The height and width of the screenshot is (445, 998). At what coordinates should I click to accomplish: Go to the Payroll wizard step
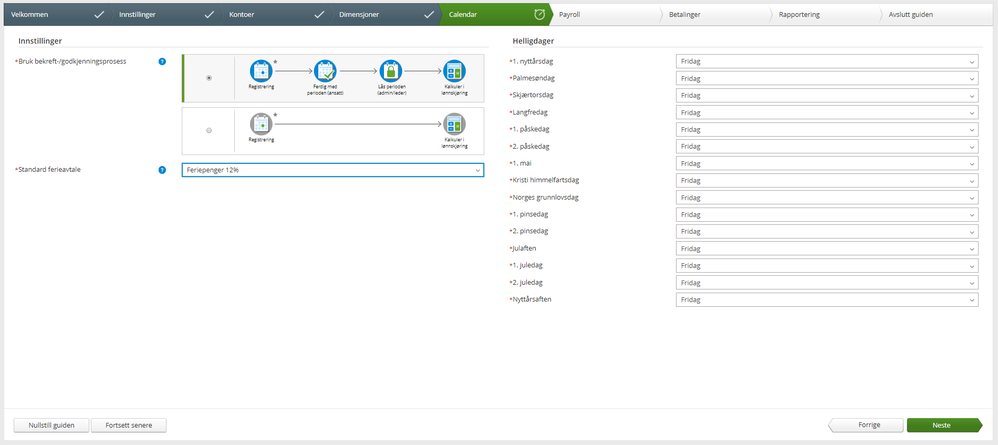coord(605,14)
